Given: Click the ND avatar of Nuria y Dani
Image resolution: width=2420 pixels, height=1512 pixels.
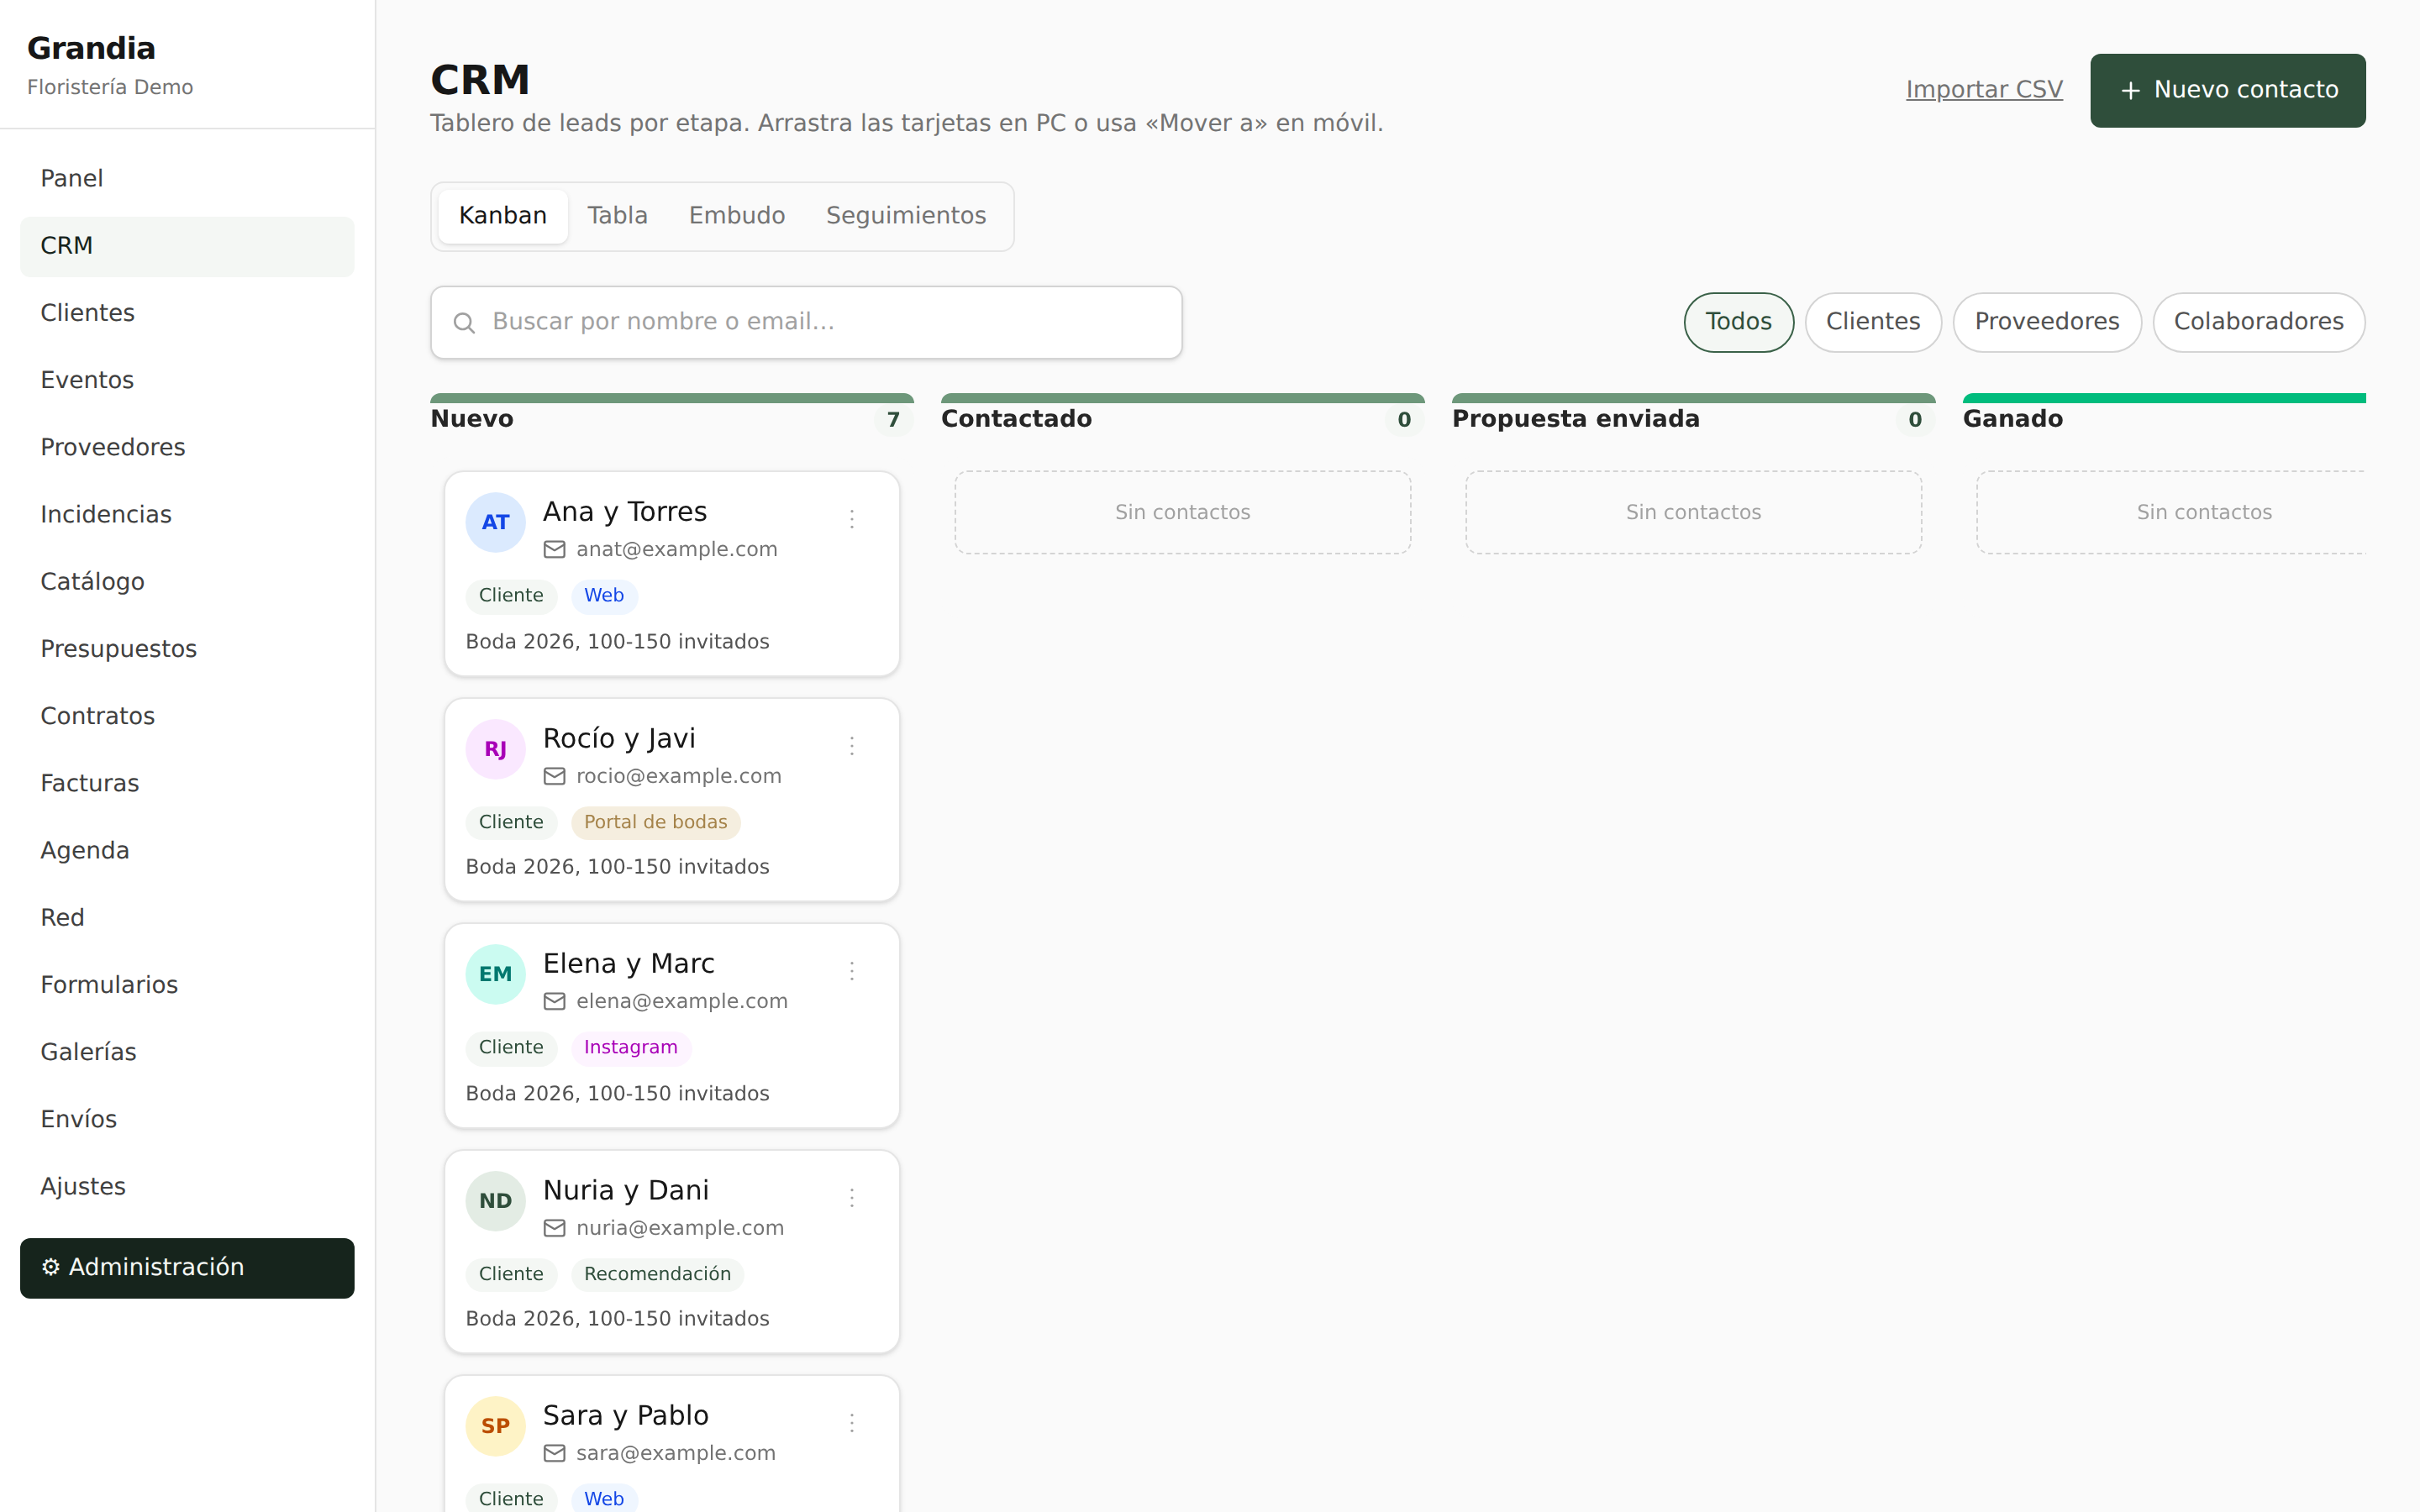Looking at the screenshot, I should 495,1201.
